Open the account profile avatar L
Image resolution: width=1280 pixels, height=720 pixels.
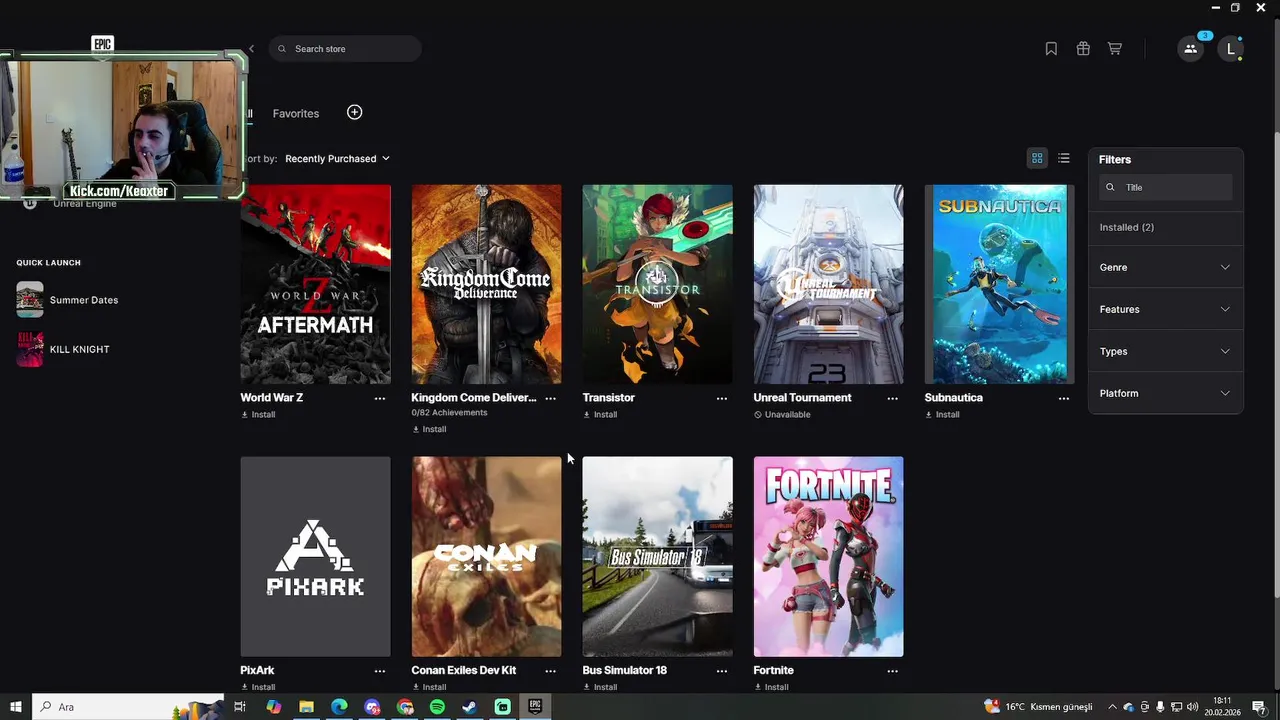[1231, 48]
